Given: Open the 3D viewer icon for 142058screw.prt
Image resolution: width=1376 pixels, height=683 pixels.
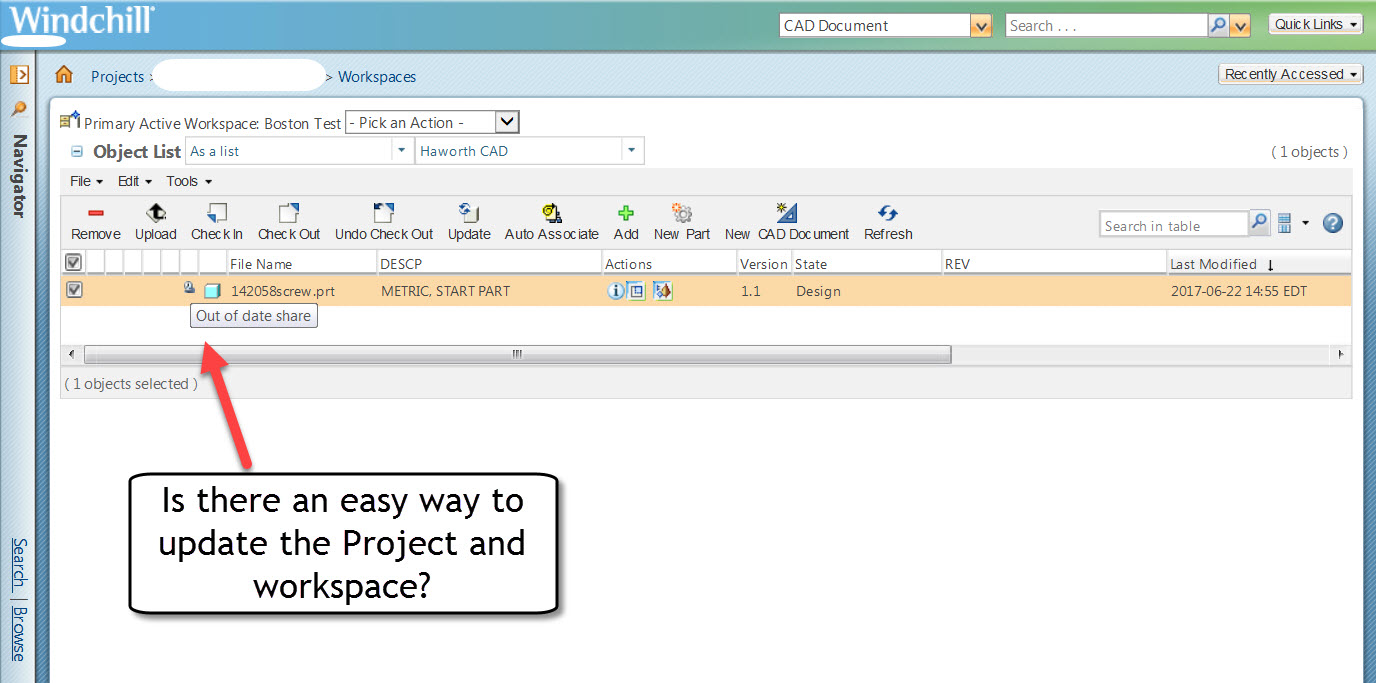Looking at the screenshot, I should [x=662, y=291].
